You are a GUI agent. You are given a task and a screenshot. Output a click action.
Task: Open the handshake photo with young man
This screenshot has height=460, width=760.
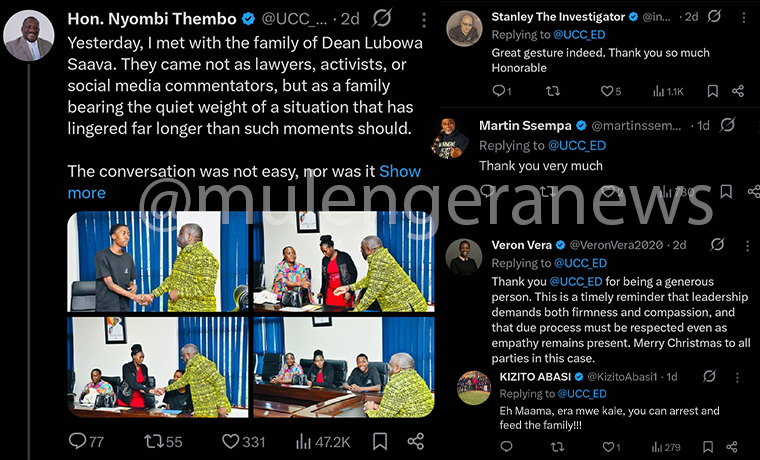[x=158, y=261]
